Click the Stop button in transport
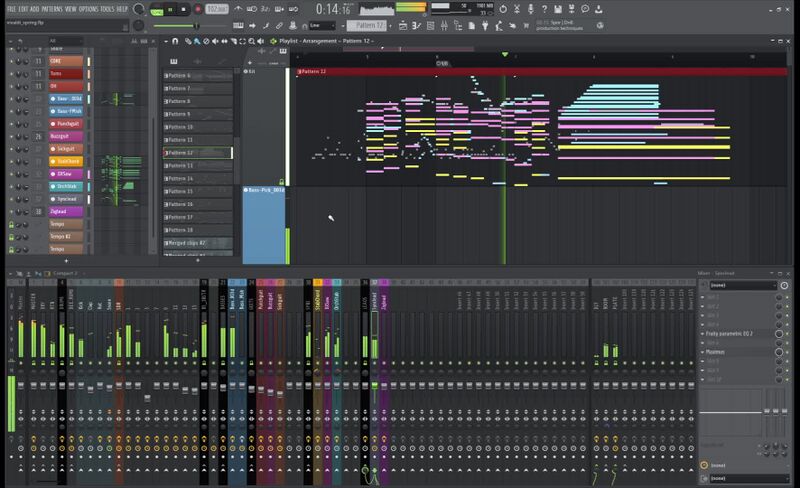The image size is (800, 488). (185, 9)
